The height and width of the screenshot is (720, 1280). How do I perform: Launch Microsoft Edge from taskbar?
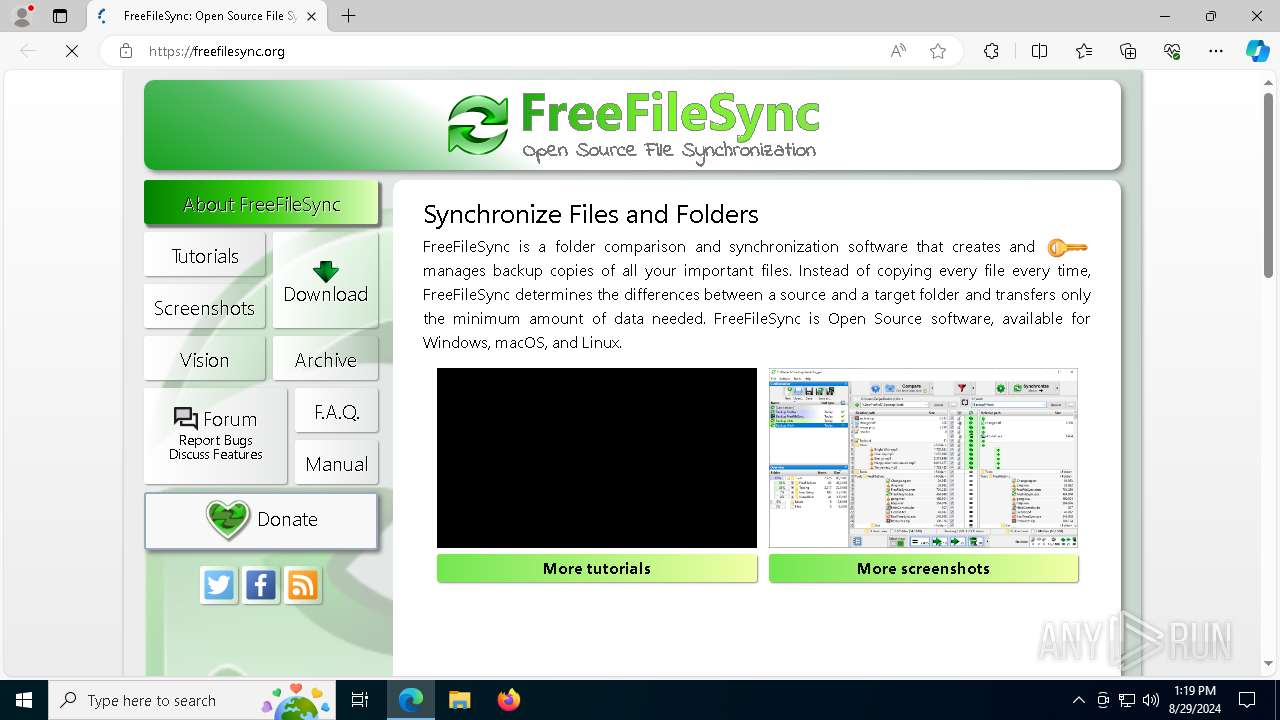(x=411, y=700)
